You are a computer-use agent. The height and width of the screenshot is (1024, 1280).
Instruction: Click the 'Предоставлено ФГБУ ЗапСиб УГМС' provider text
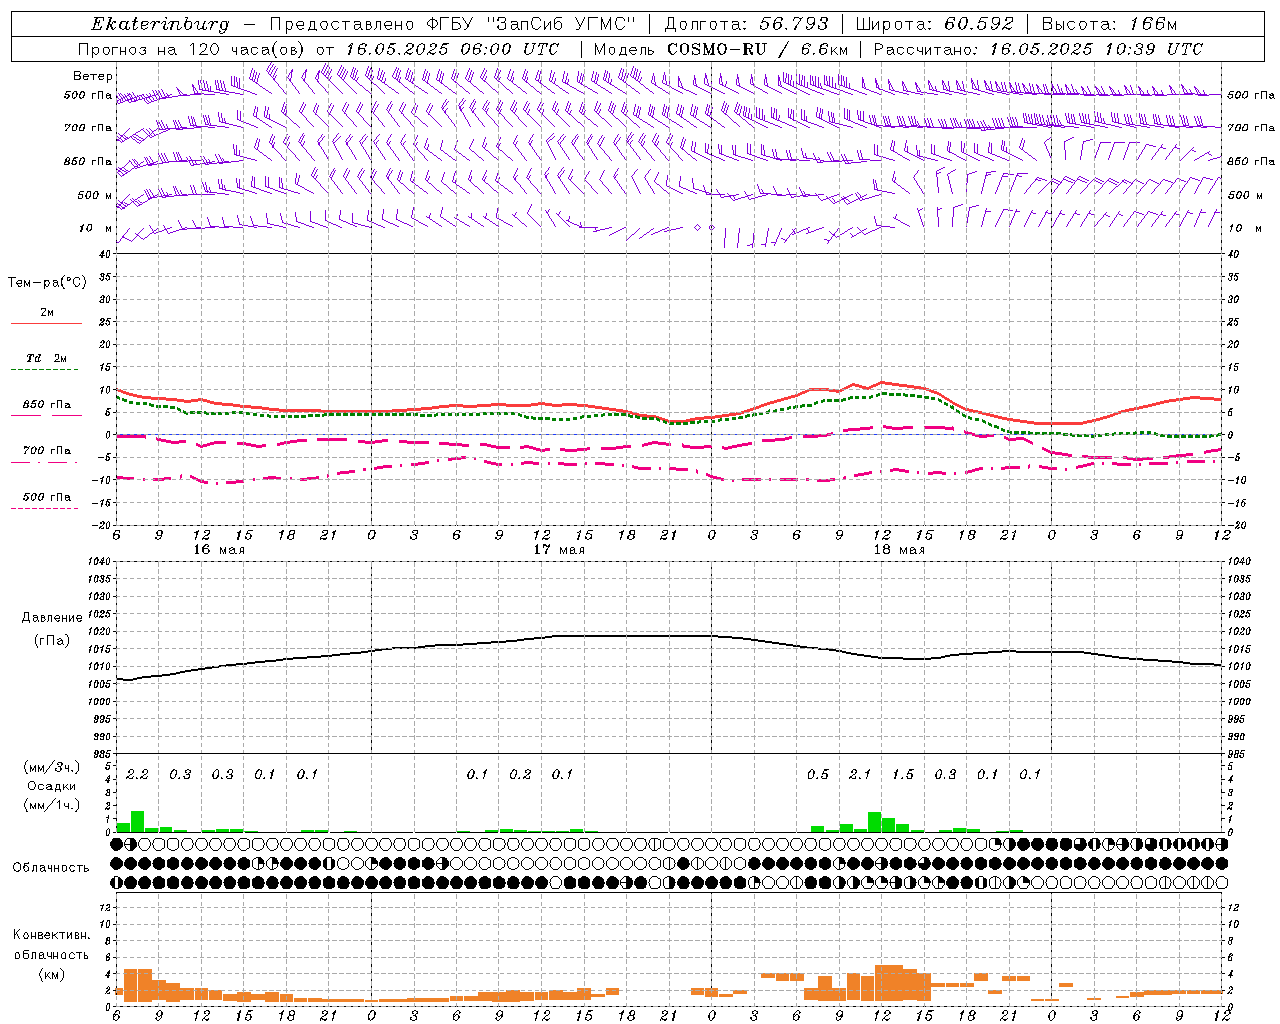453,24
